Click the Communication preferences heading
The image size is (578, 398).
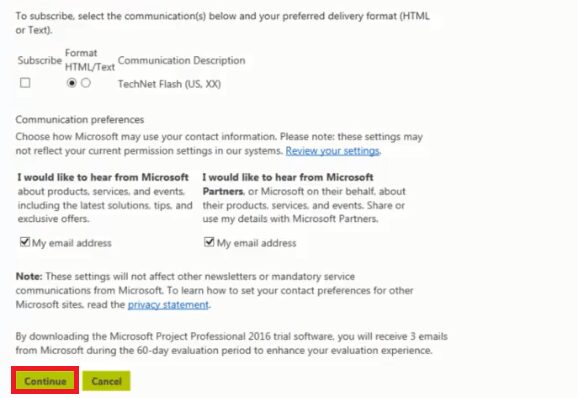[80, 120]
